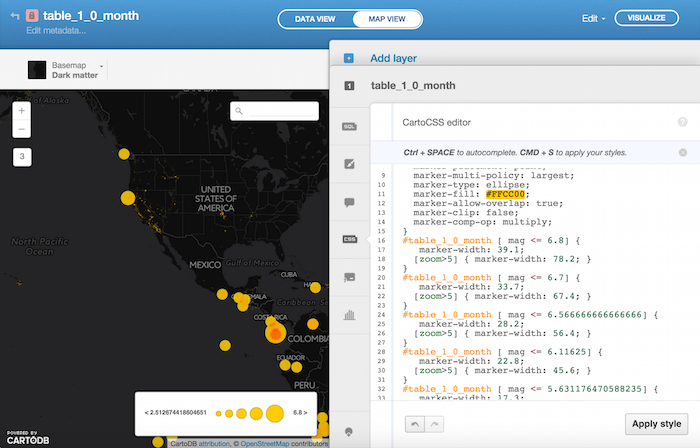Click the redo arrow button
This screenshot has height=448, width=700.
(434, 424)
